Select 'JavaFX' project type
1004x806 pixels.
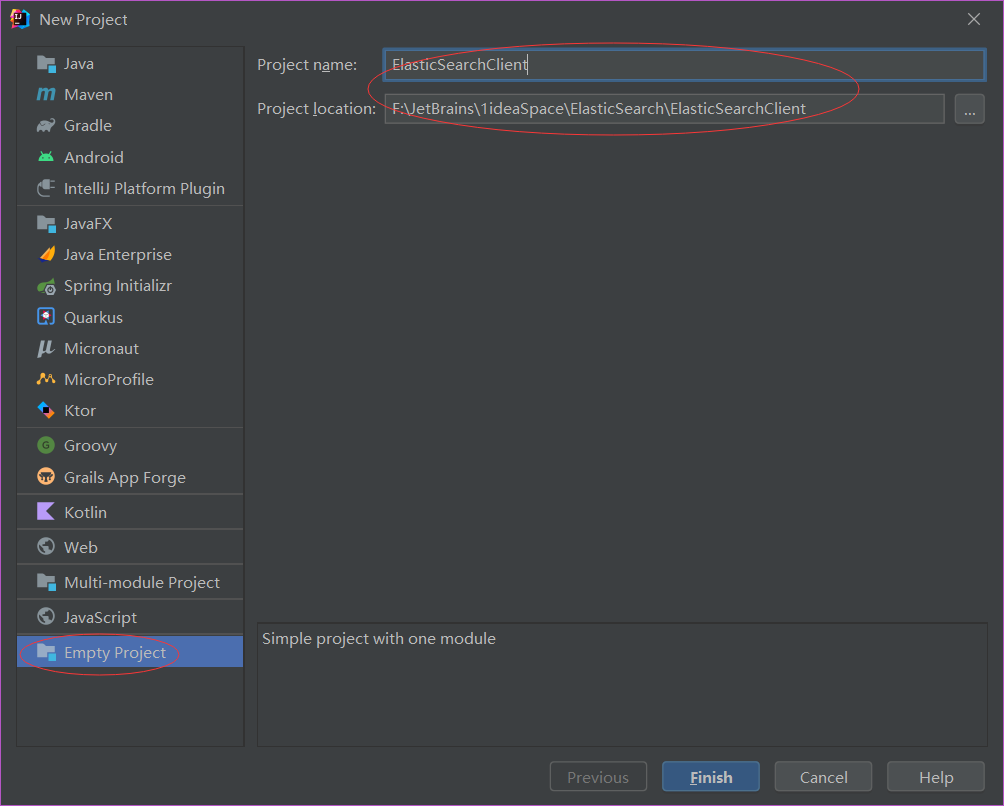[x=88, y=223]
